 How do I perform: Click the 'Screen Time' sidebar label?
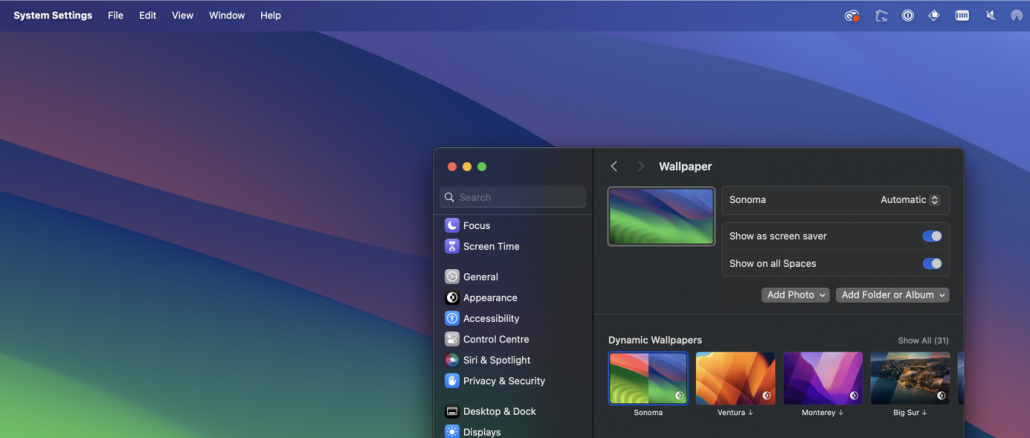coord(491,246)
